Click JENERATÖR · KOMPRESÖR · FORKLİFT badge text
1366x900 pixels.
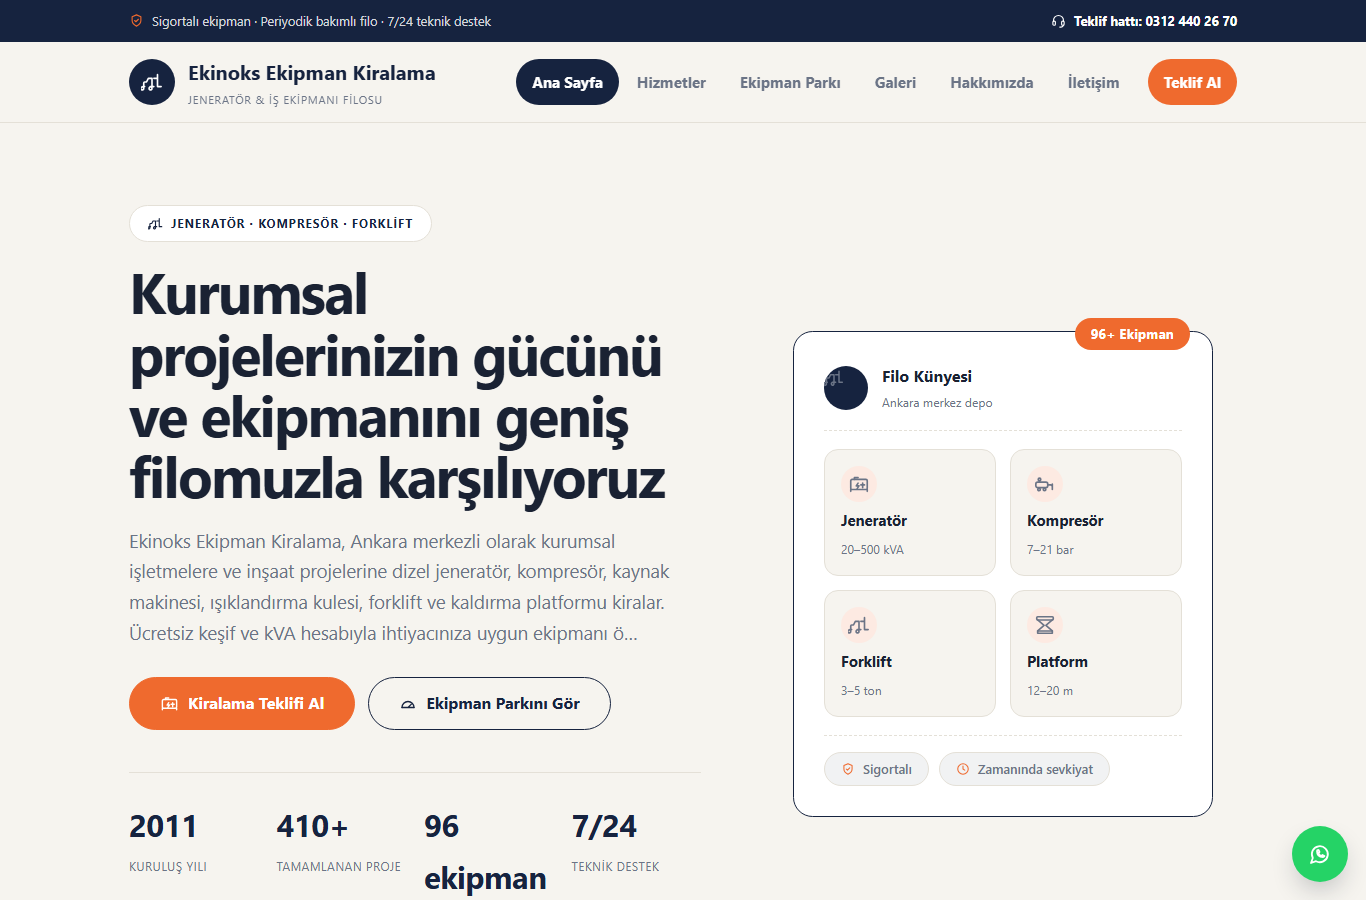tap(292, 224)
